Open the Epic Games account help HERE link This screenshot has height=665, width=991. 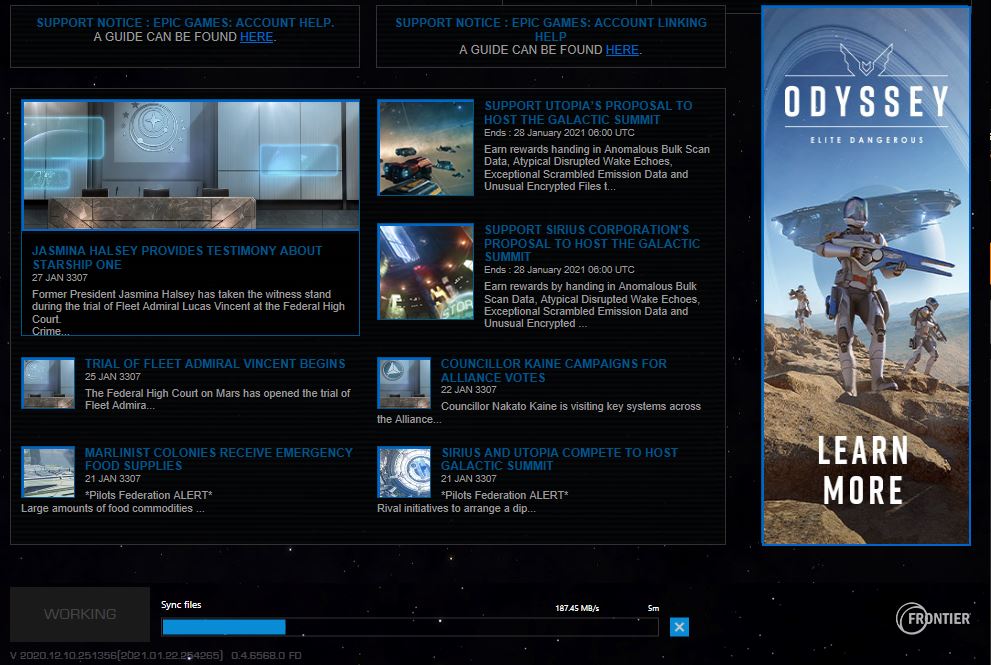257,37
